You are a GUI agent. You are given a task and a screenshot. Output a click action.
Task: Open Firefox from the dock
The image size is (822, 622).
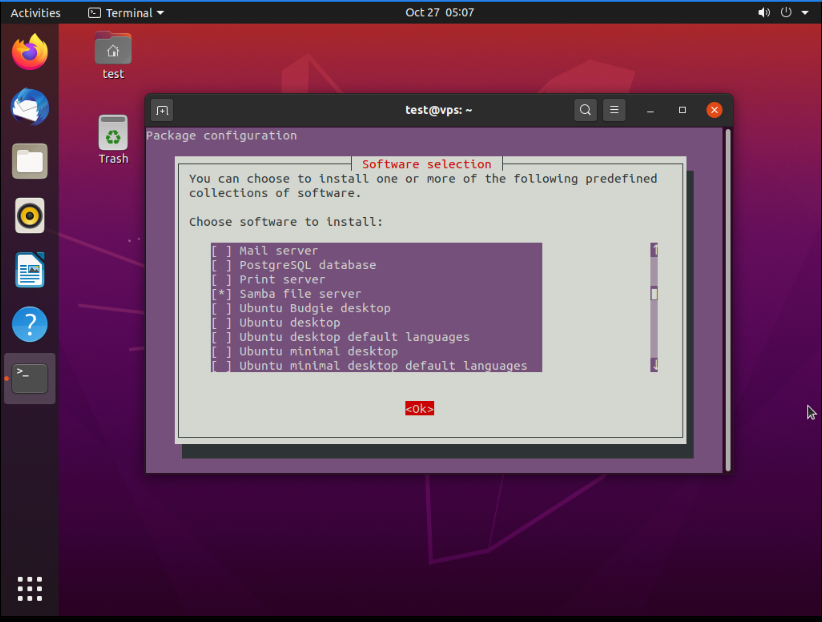click(x=30, y=52)
